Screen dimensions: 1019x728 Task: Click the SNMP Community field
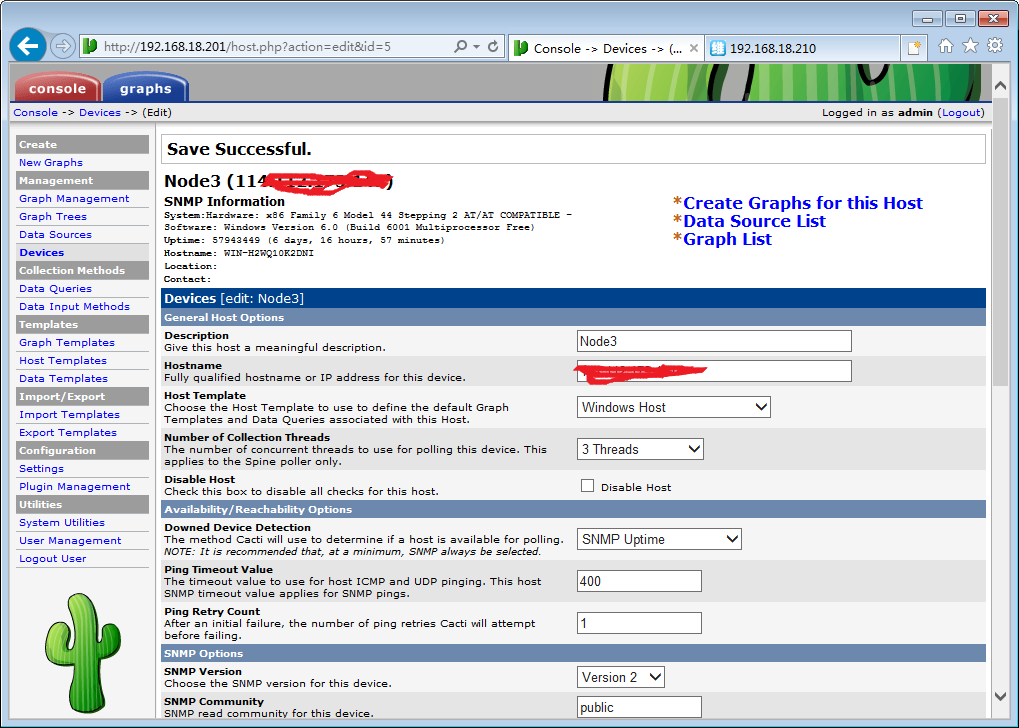(639, 707)
